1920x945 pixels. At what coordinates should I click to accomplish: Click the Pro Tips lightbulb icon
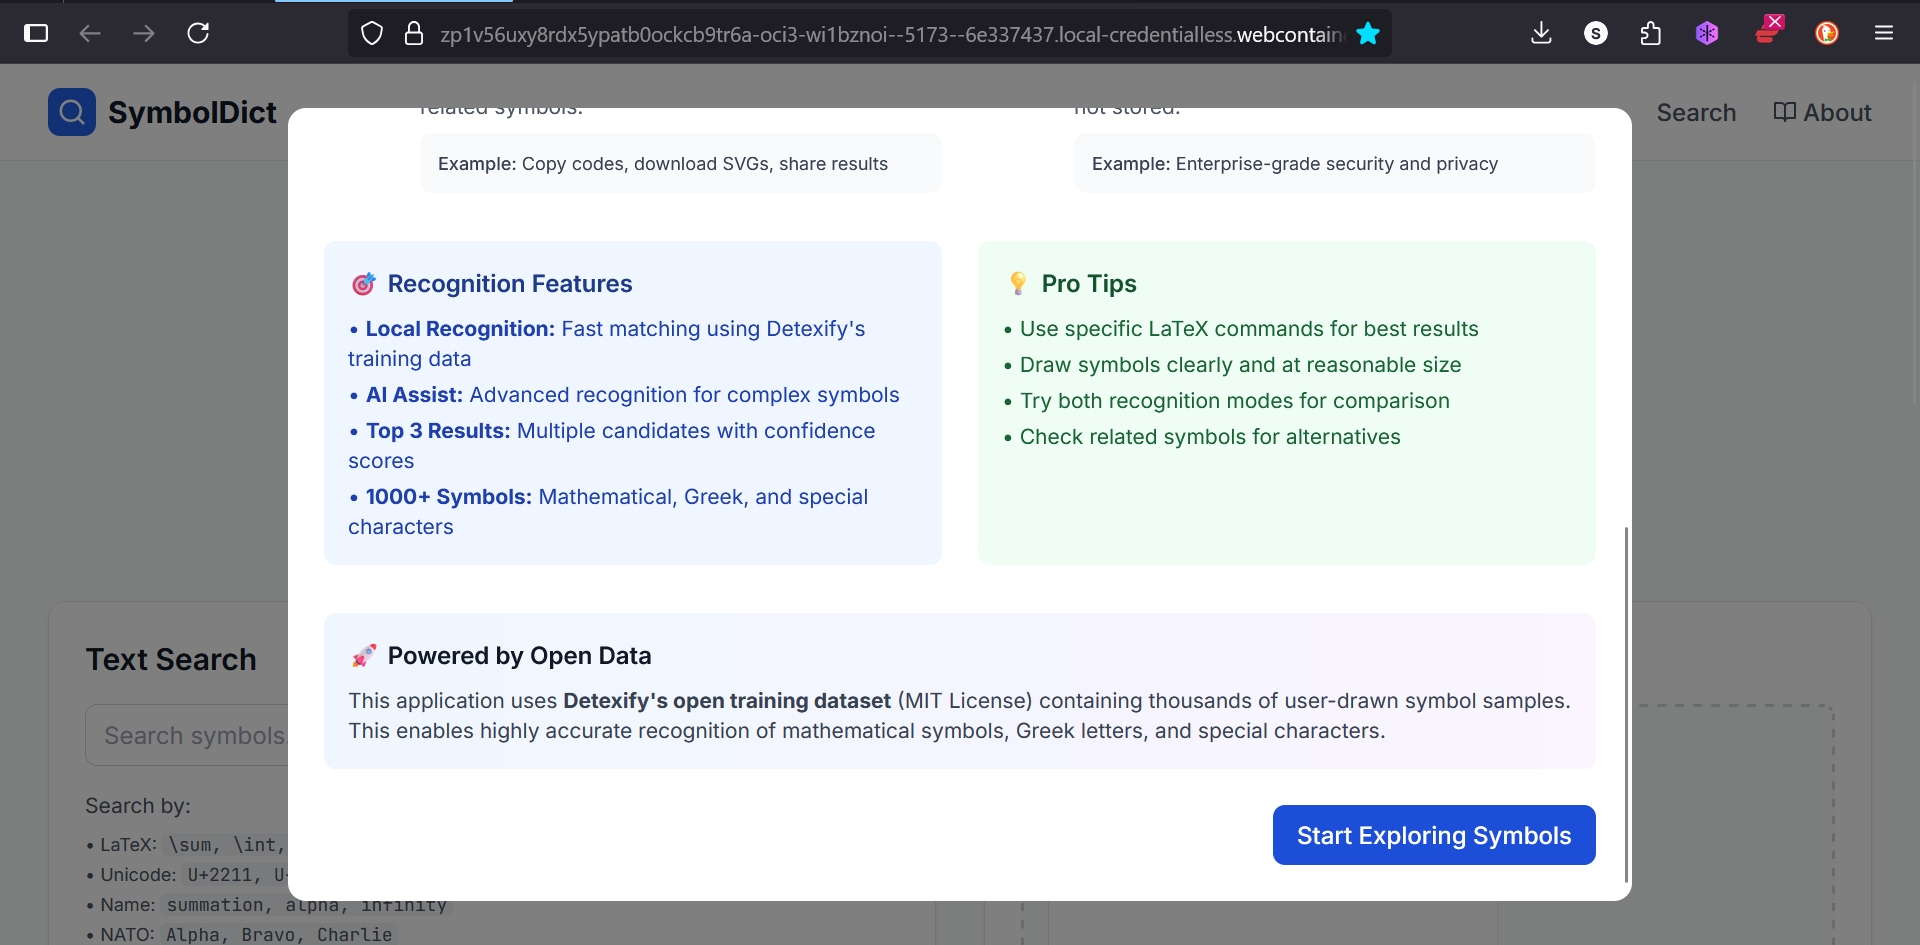coord(1018,284)
